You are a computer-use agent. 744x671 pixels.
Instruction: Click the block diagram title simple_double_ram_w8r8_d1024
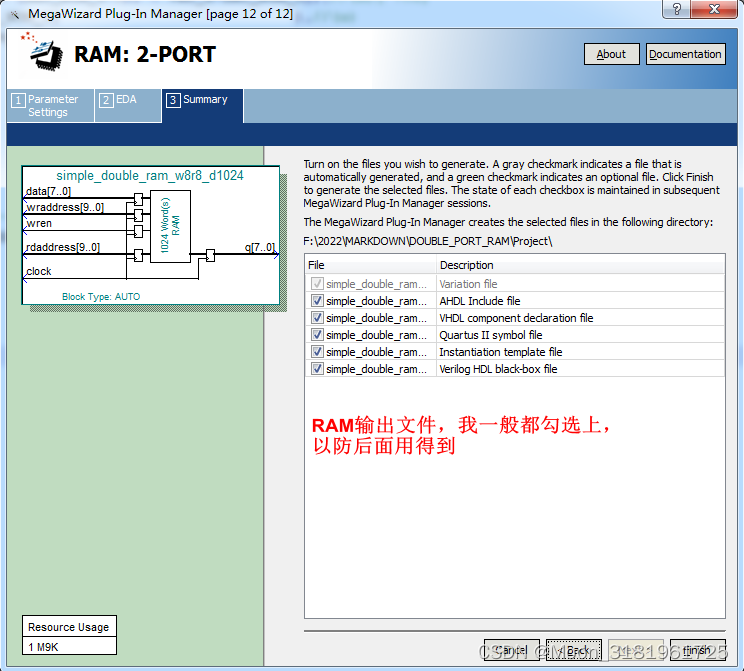point(150,176)
